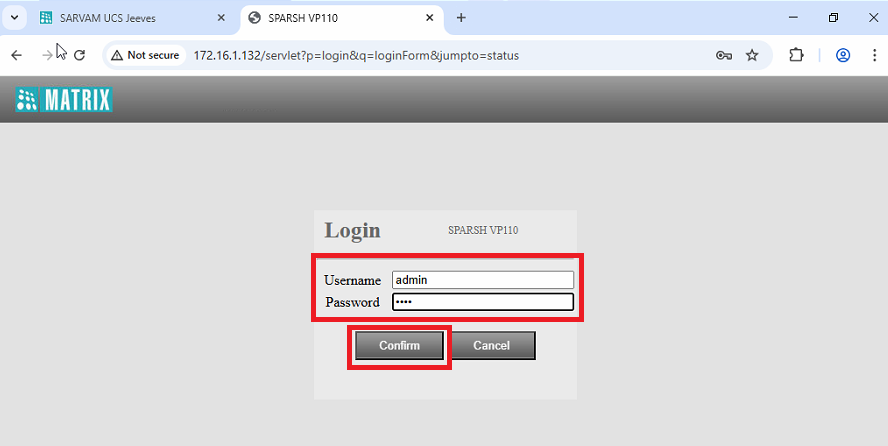Screen dimensions: 888x446
Task: Open the tab search dropdown arrow
Action: click(x=15, y=18)
